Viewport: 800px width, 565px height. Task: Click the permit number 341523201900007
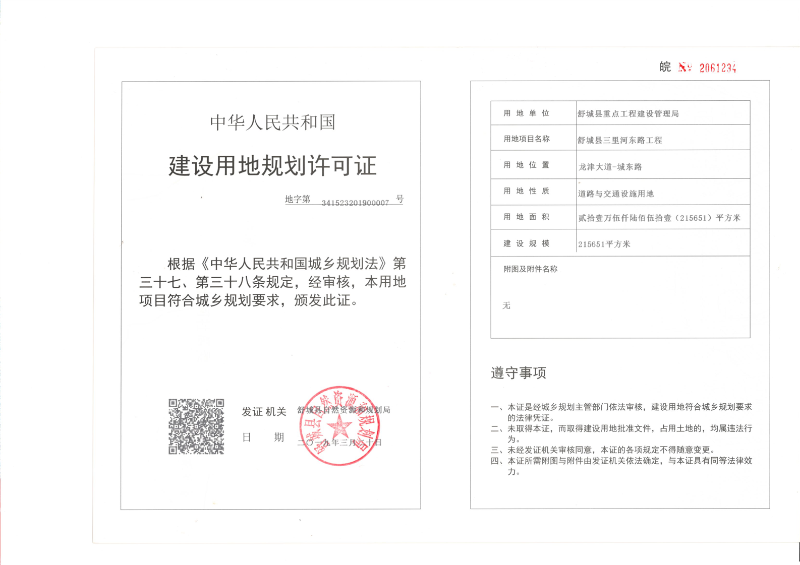click(355, 203)
